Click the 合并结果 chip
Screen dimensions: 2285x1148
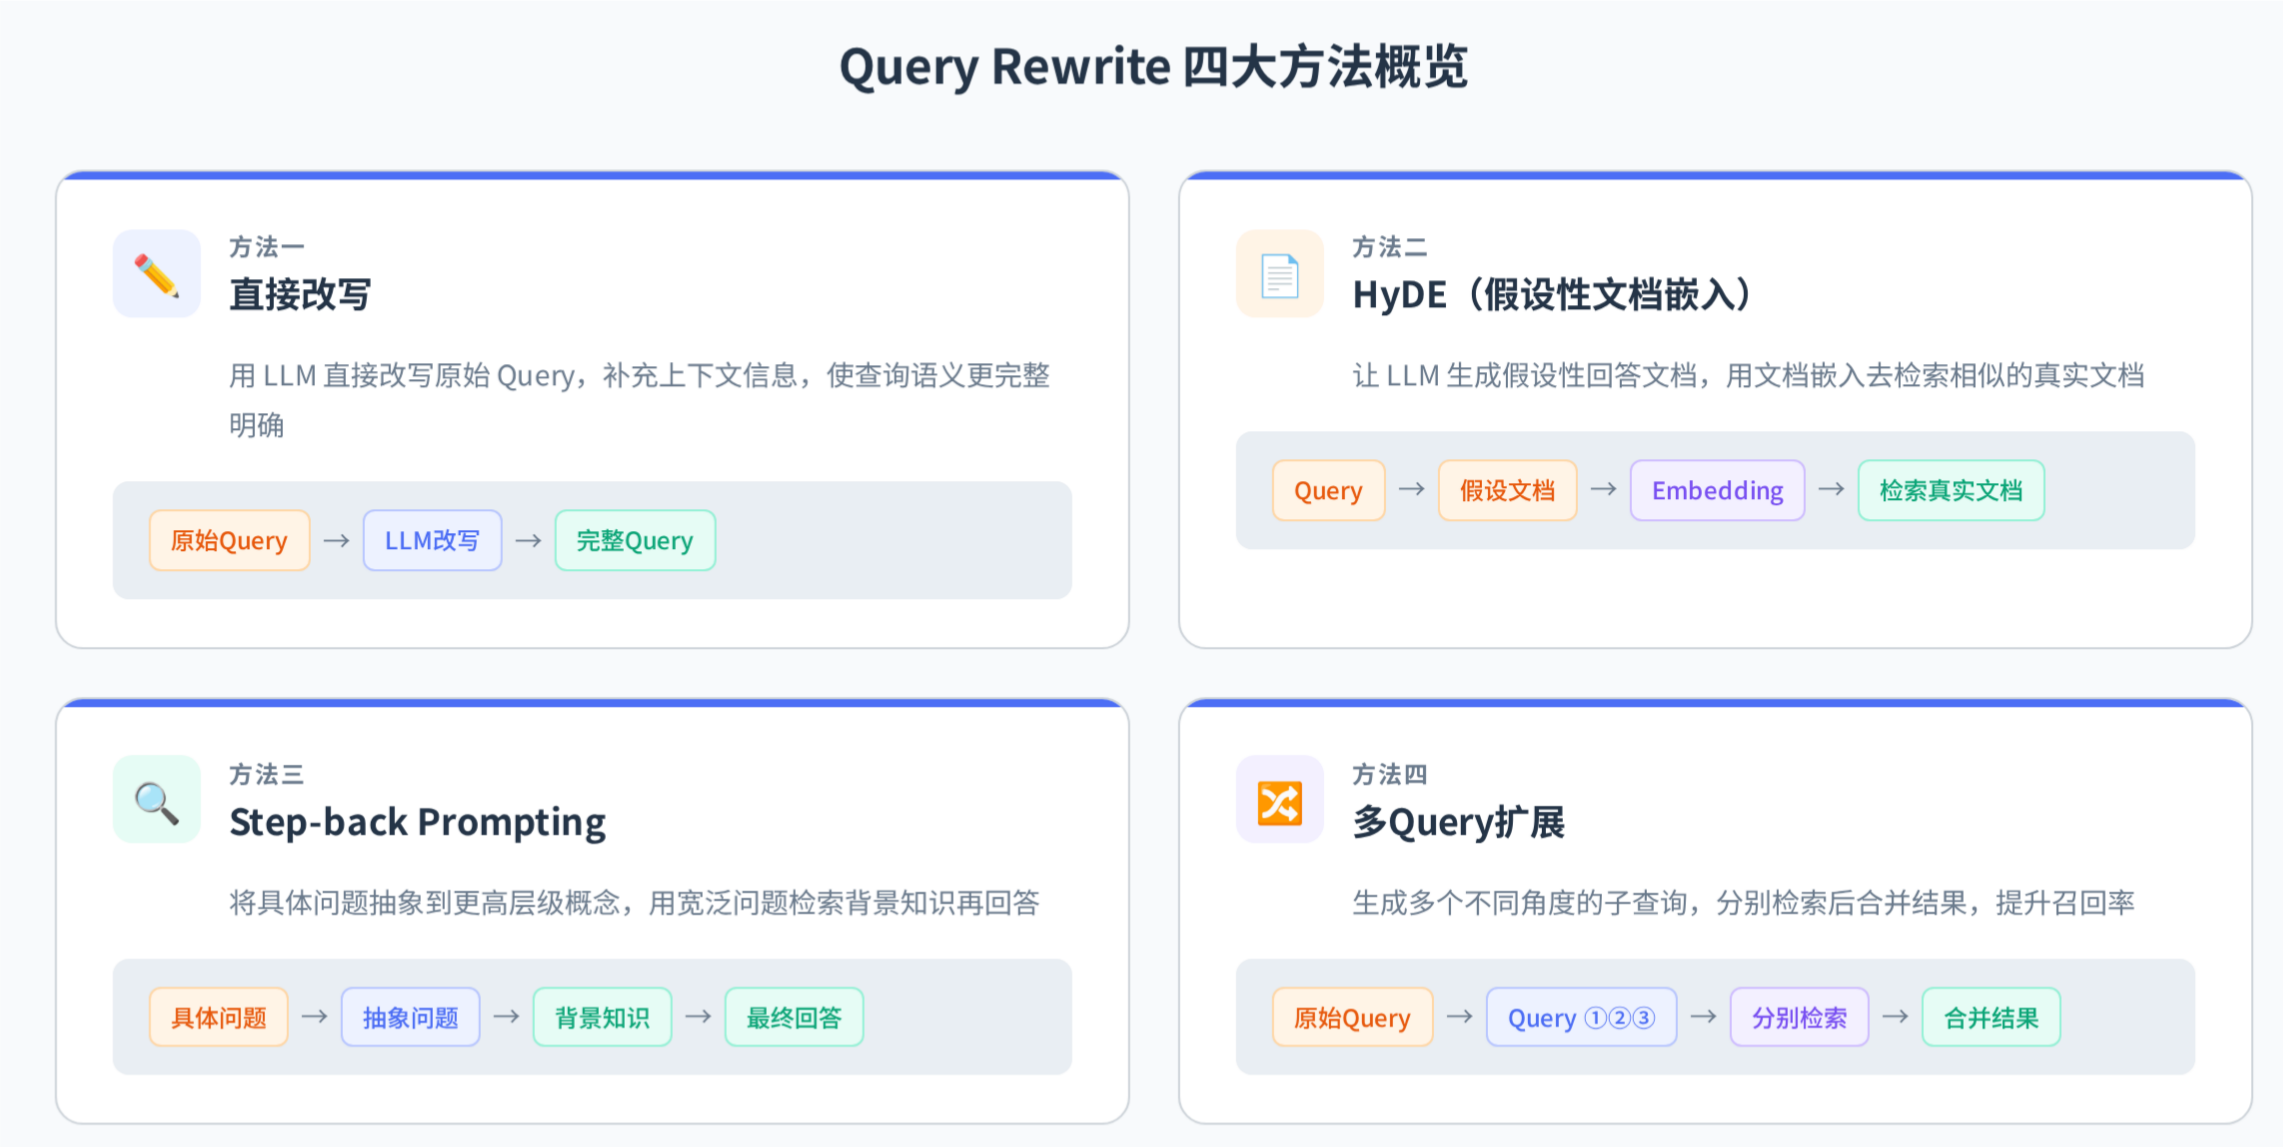[x=1991, y=1018]
